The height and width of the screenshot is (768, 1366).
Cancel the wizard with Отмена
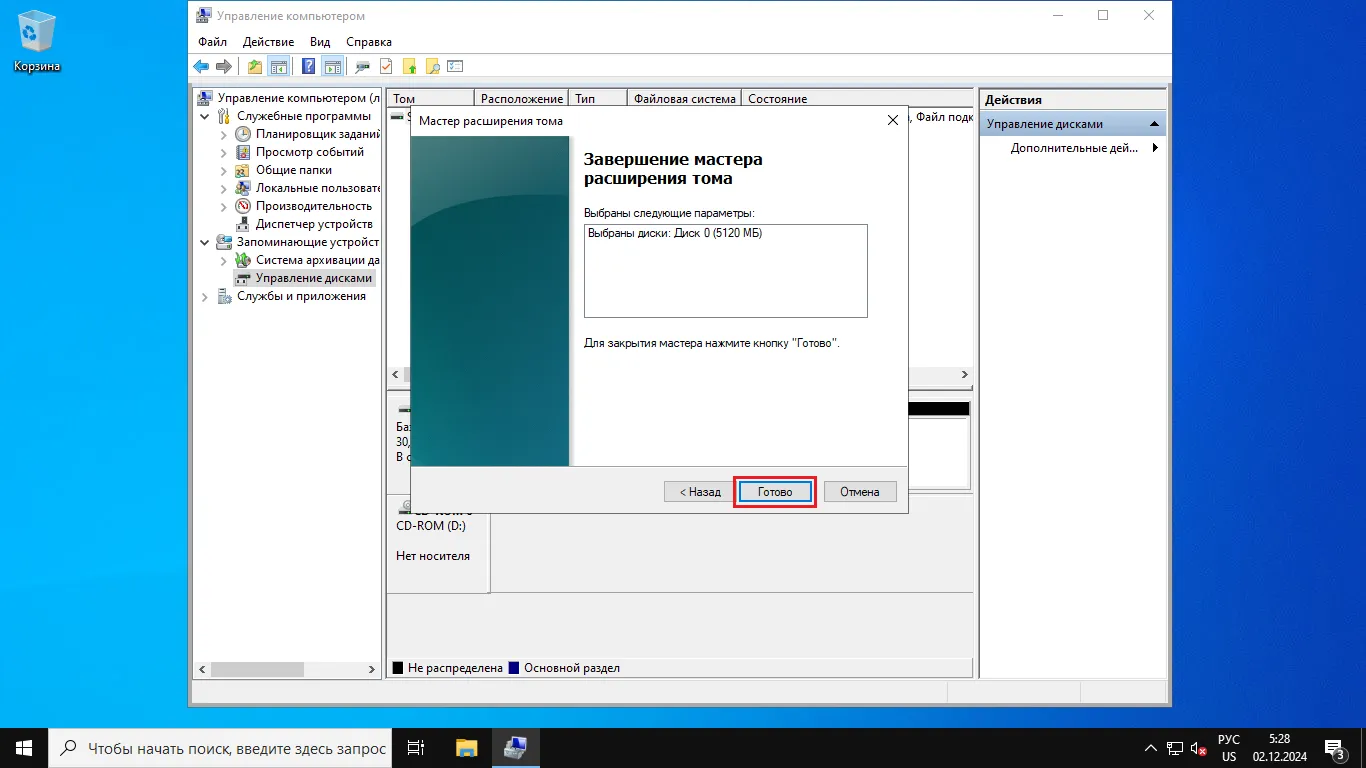pos(859,492)
